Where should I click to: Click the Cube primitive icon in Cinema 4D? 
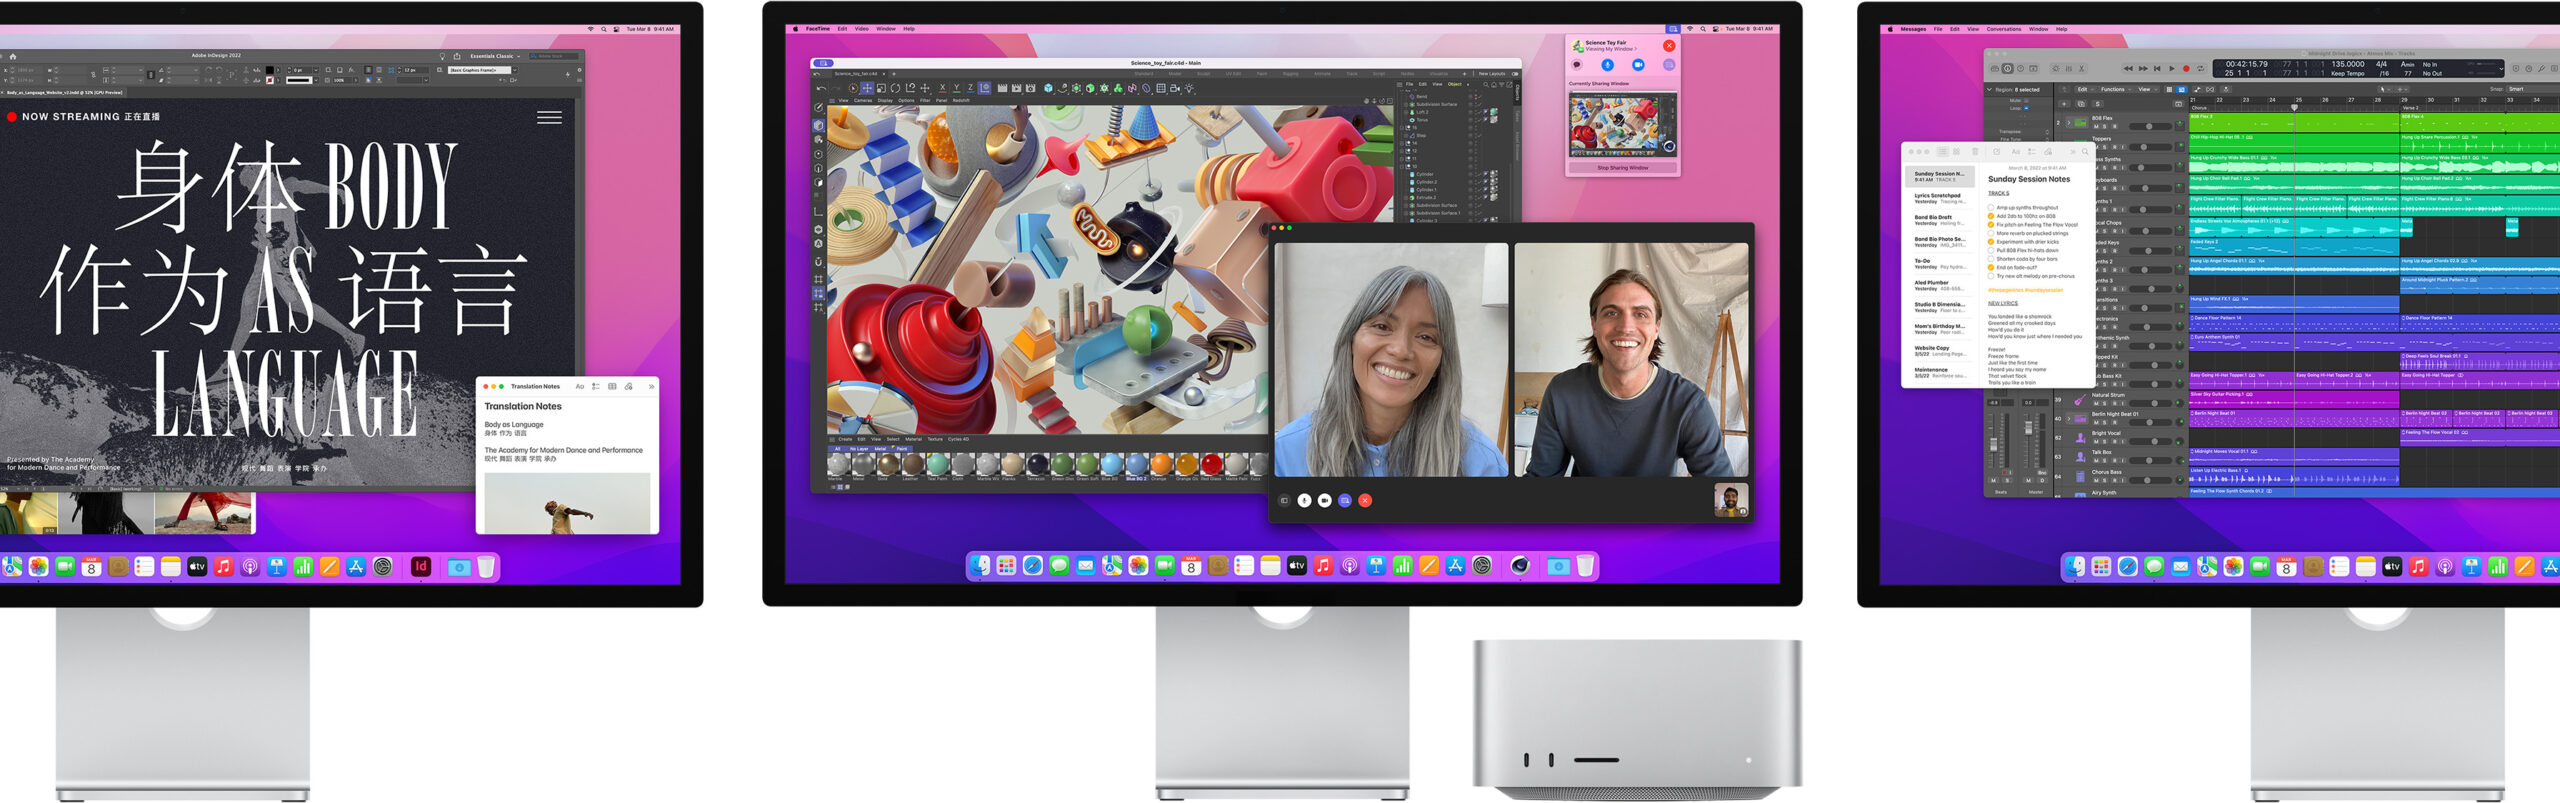1048,88
